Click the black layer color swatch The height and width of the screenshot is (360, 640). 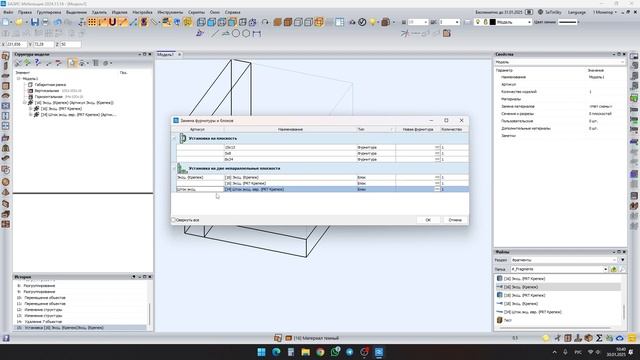pos(493,22)
